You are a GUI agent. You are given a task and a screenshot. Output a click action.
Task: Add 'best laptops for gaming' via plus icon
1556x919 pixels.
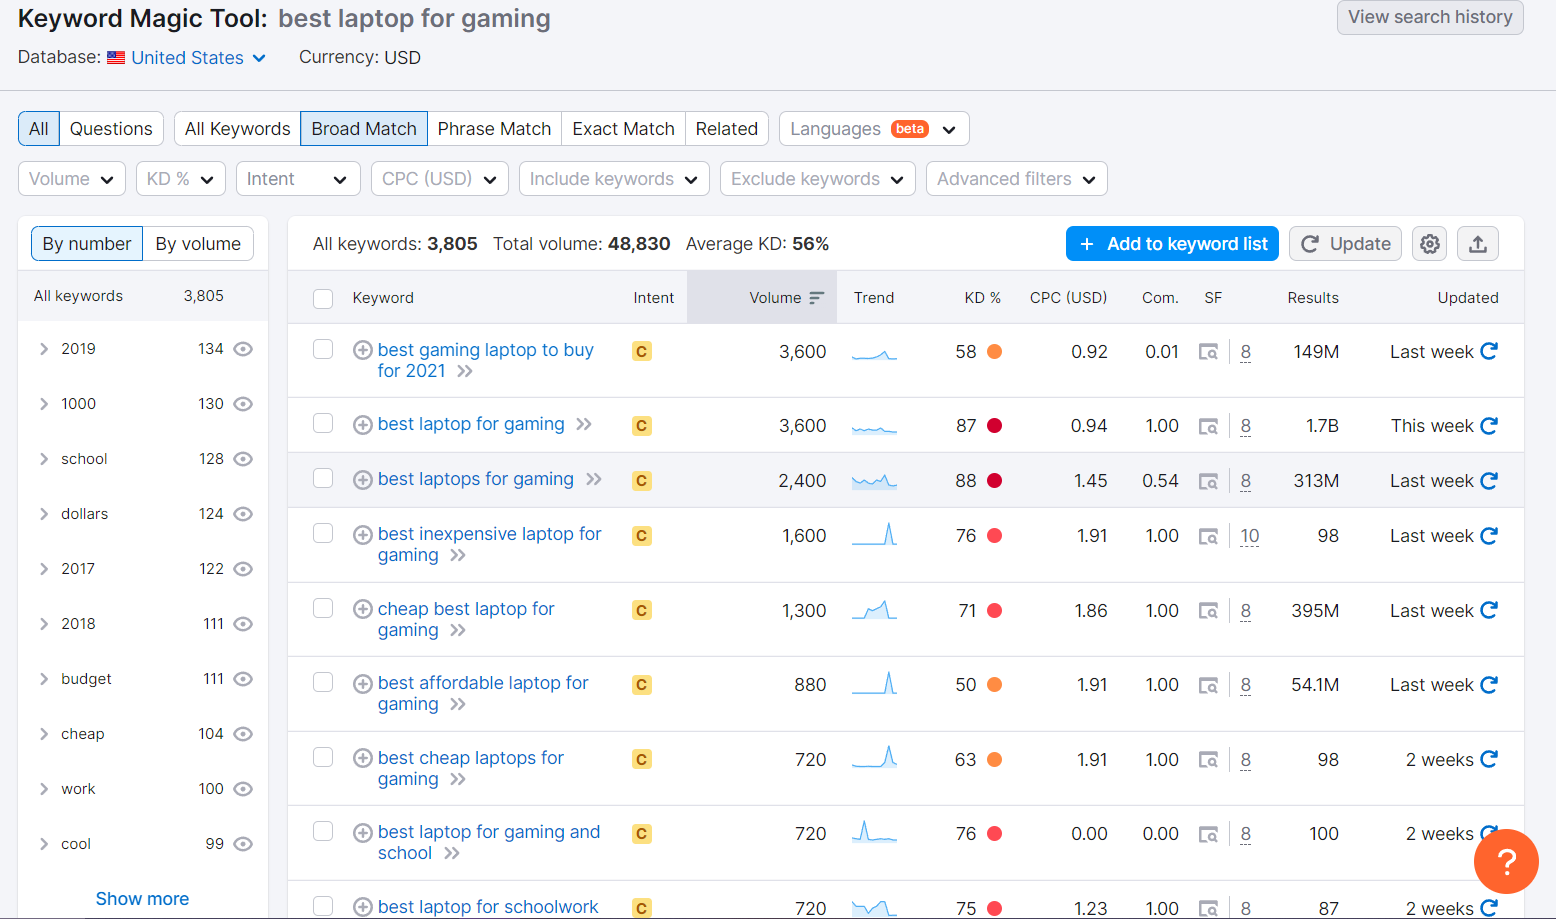pyautogui.click(x=363, y=480)
